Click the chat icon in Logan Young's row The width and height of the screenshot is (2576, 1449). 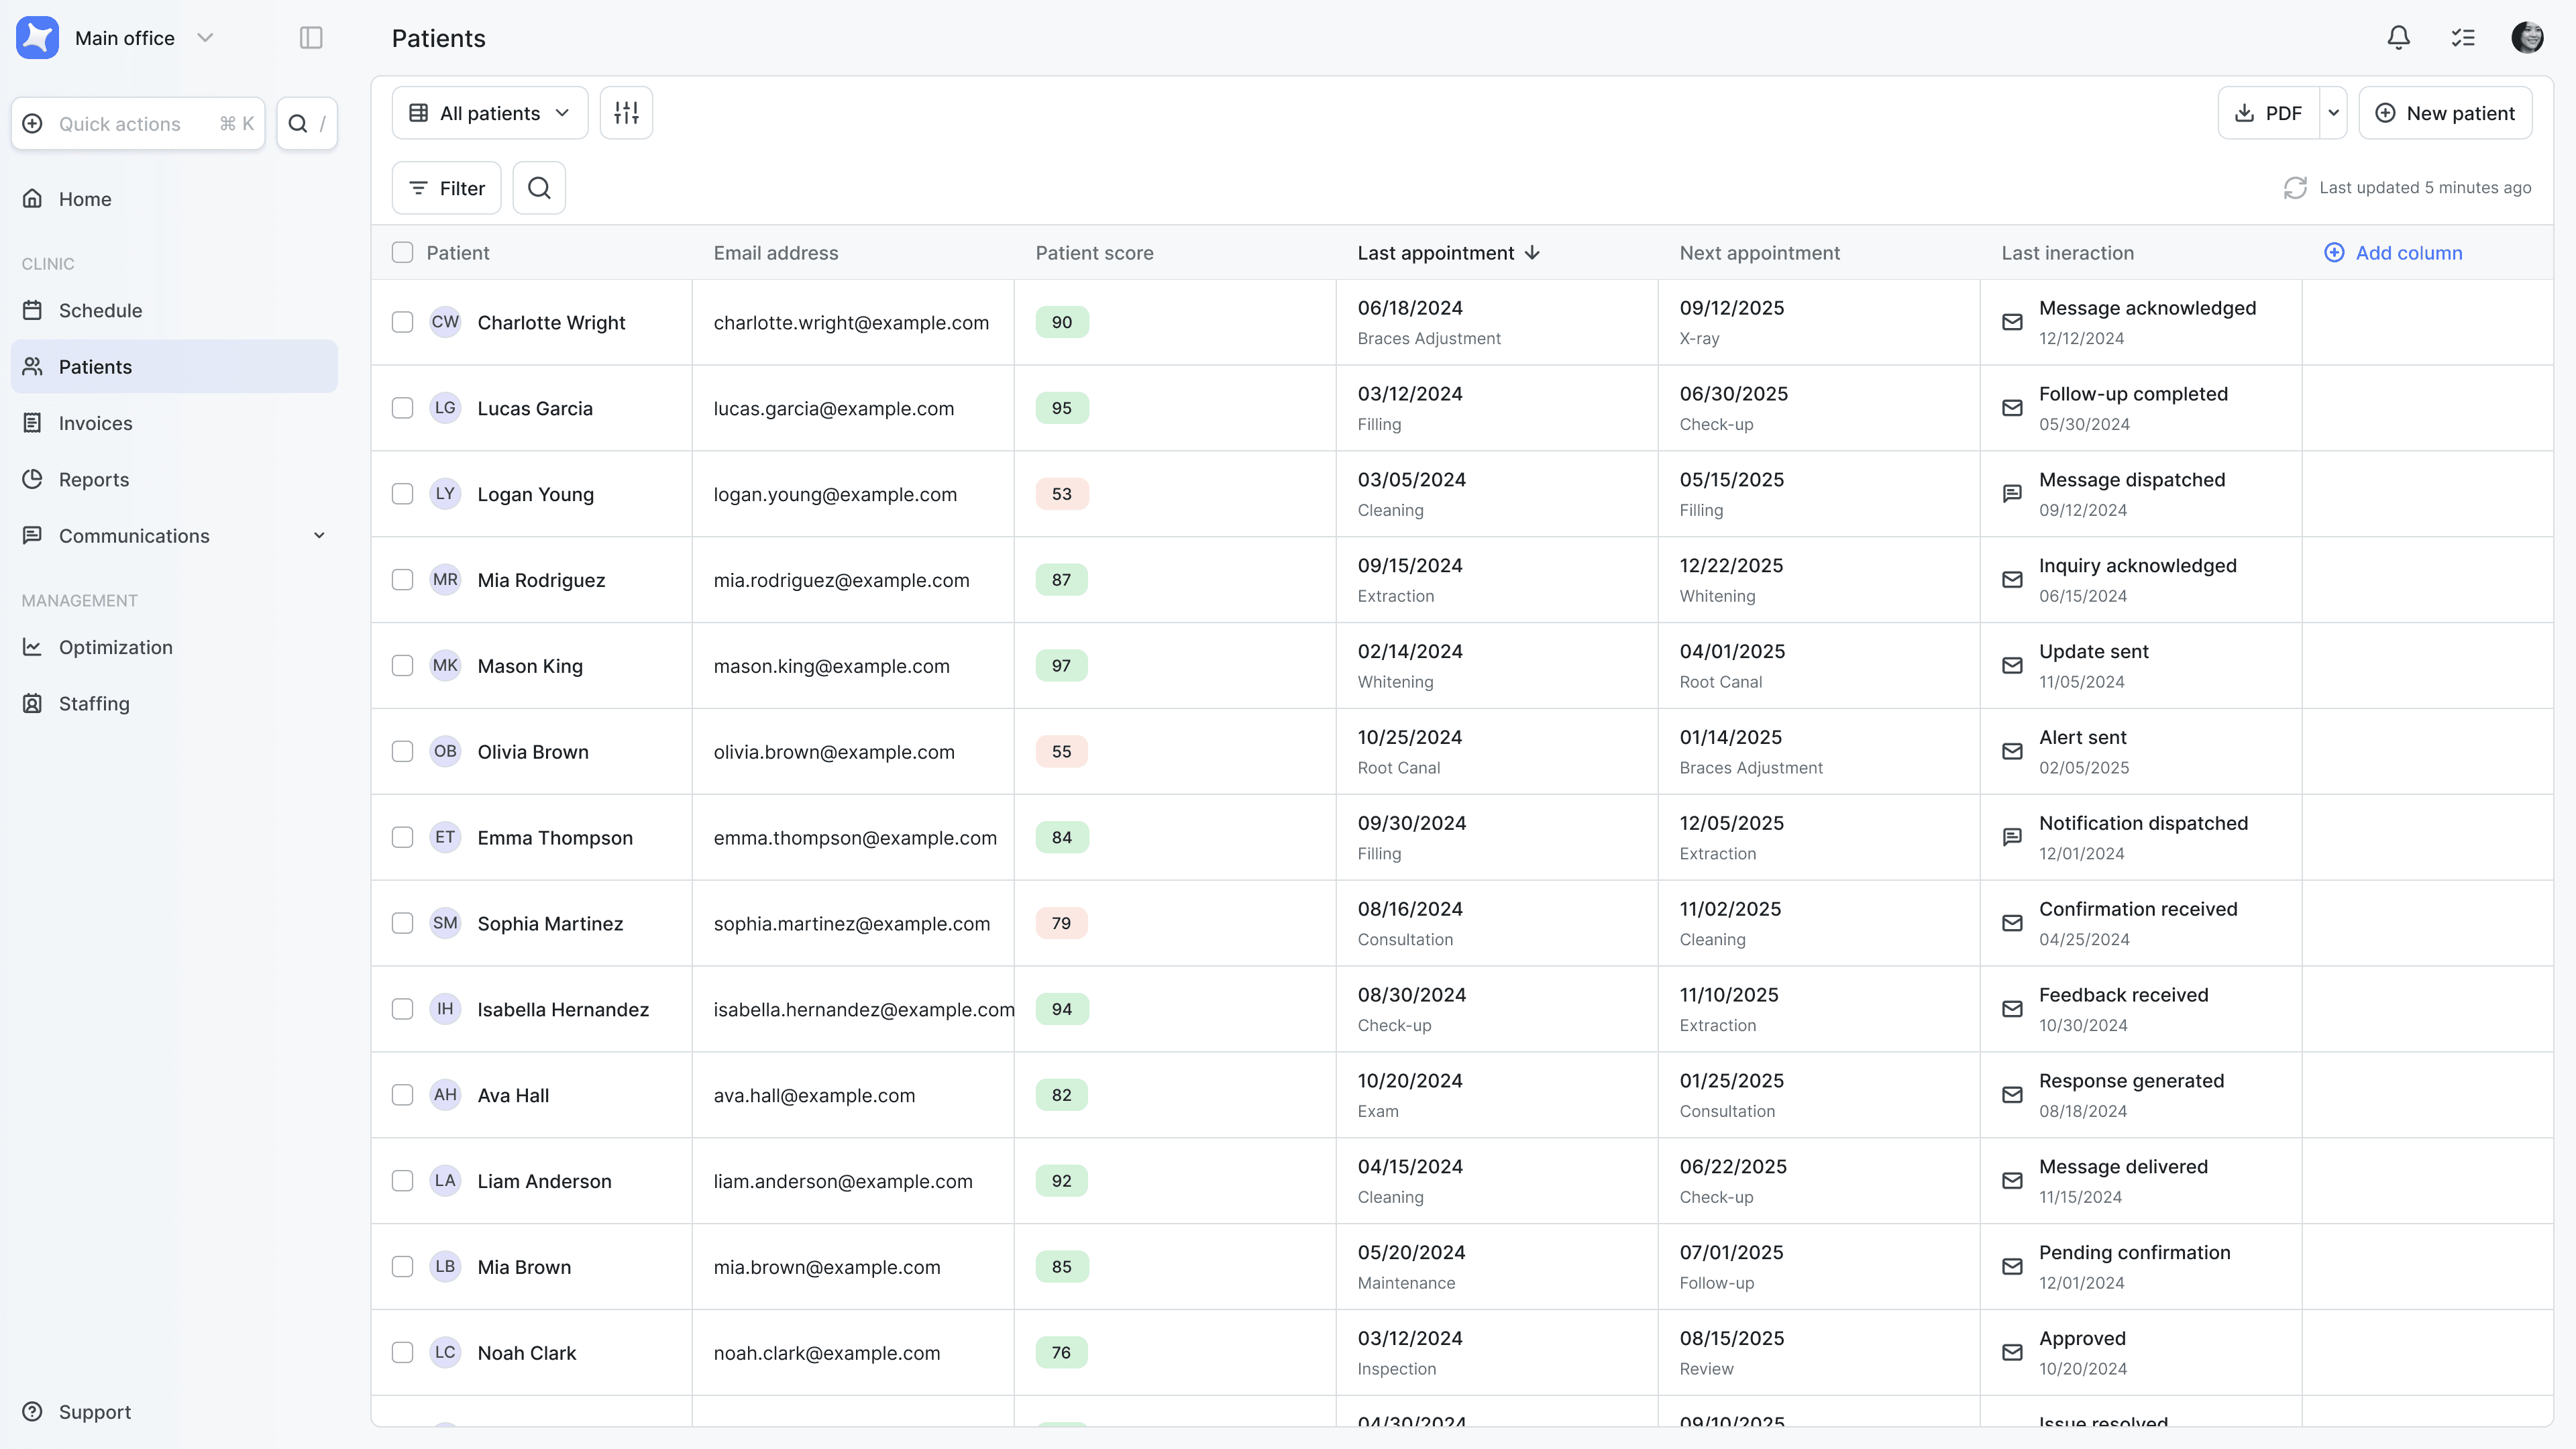2012,494
